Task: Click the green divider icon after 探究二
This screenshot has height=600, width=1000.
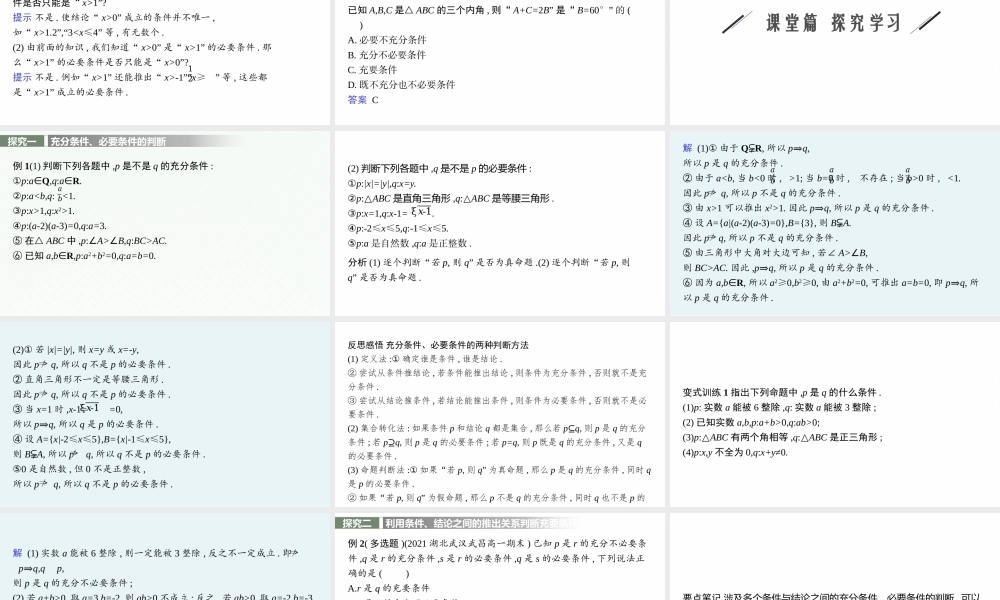Action: [x=381, y=521]
